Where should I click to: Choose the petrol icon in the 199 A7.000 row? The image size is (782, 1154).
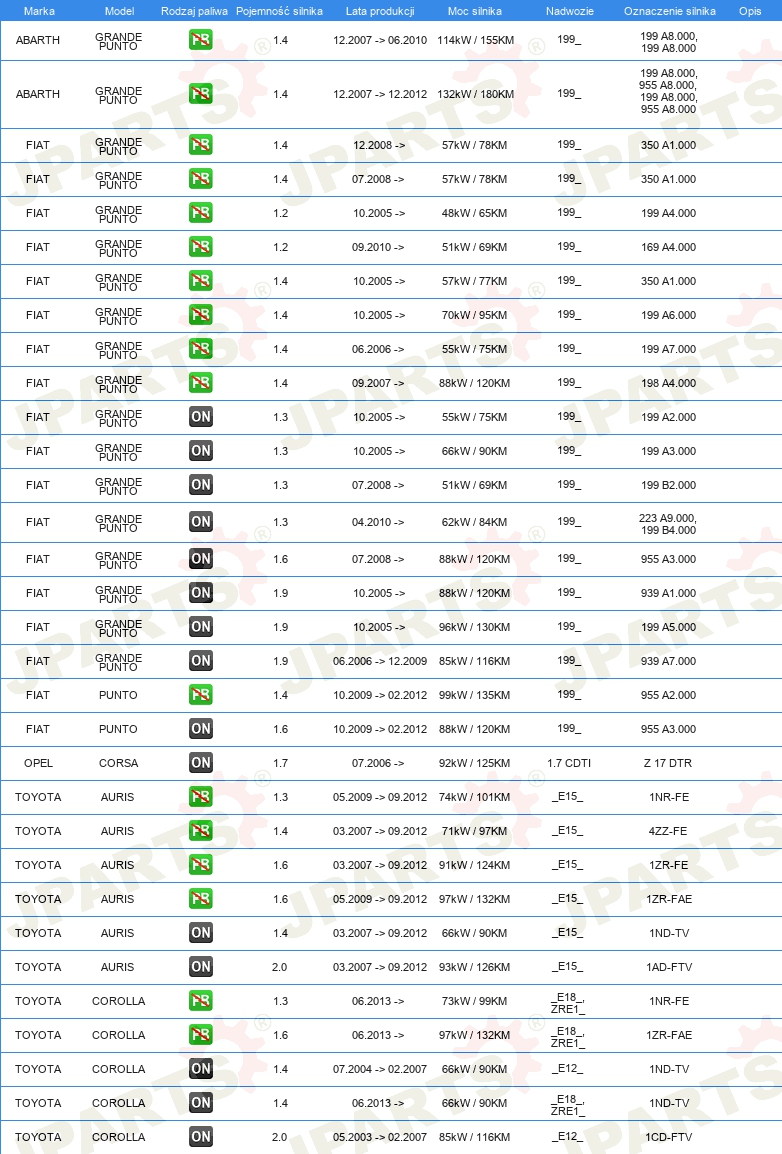tap(201, 348)
